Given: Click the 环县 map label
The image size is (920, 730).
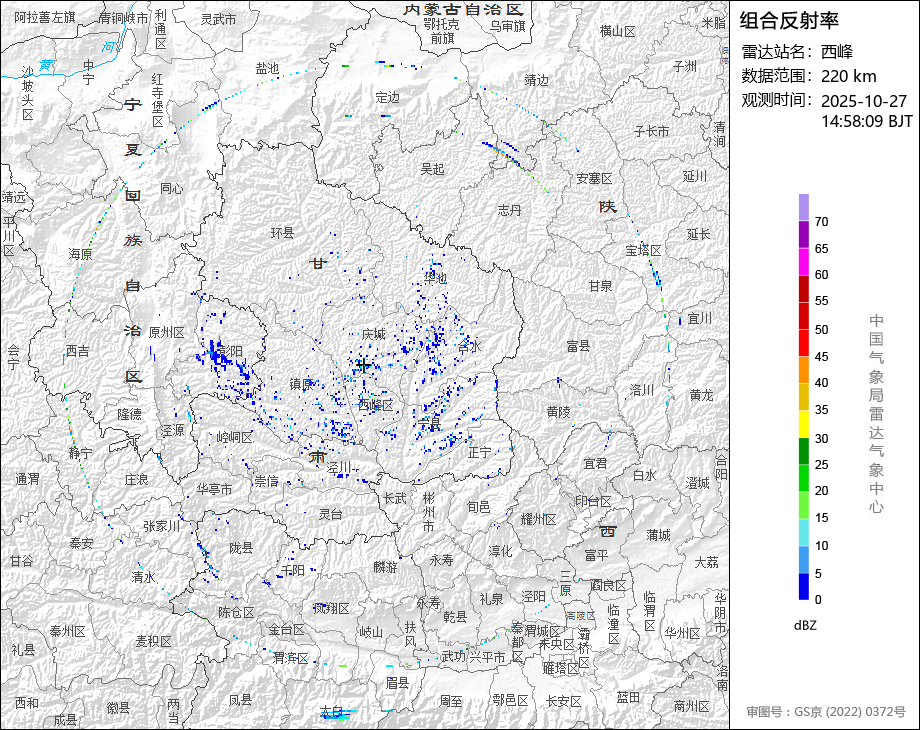Looking at the screenshot, I should [x=283, y=233].
